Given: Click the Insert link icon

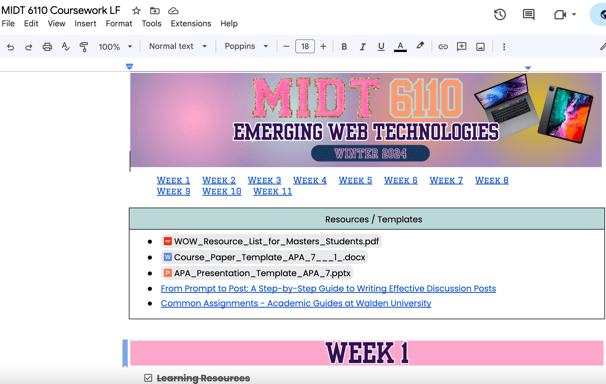Looking at the screenshot, I should coord(443,47).
